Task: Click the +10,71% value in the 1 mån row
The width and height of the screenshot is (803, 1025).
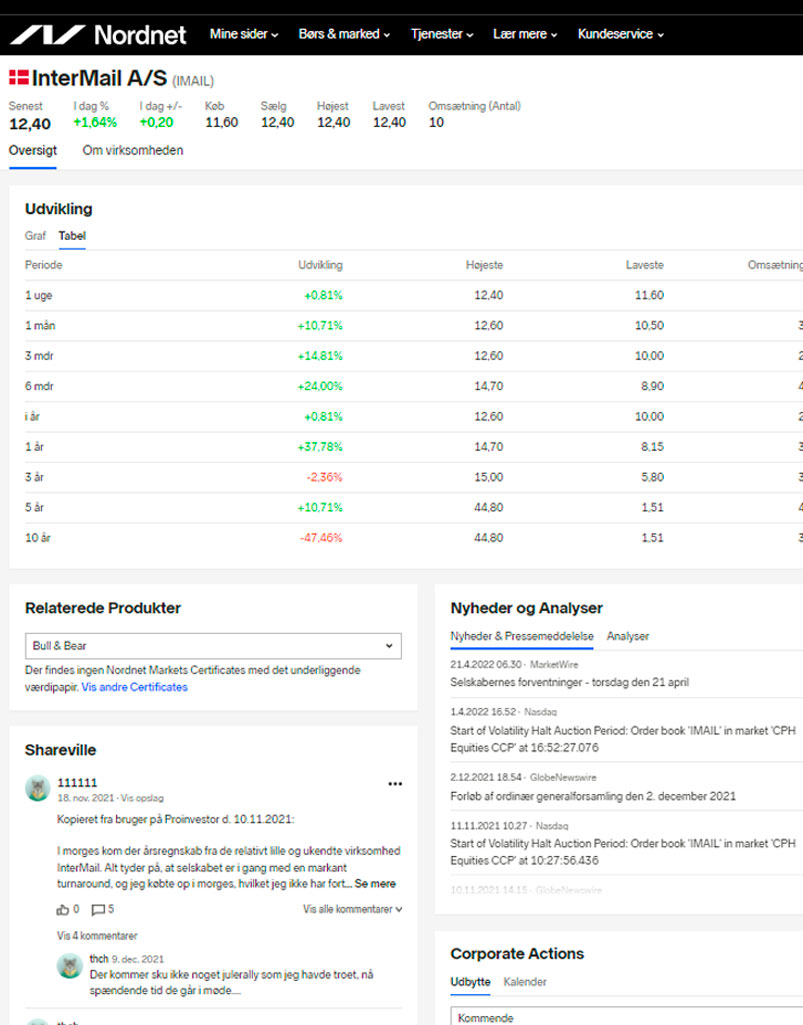Action: 320,326
